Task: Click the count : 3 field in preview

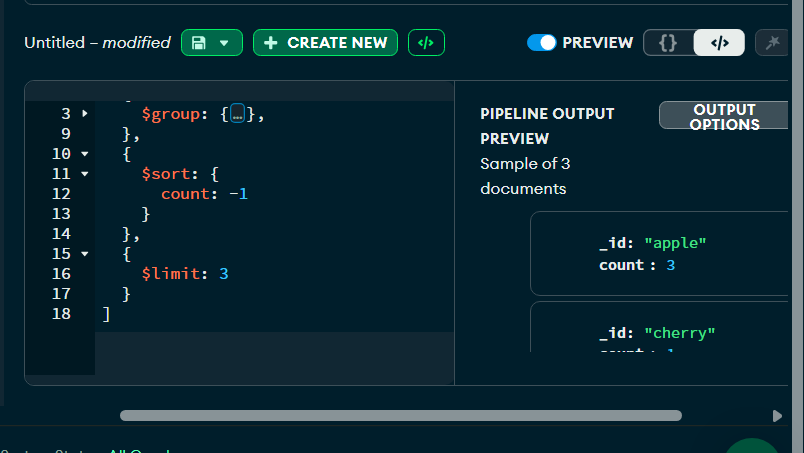Action: coord(637,265)
